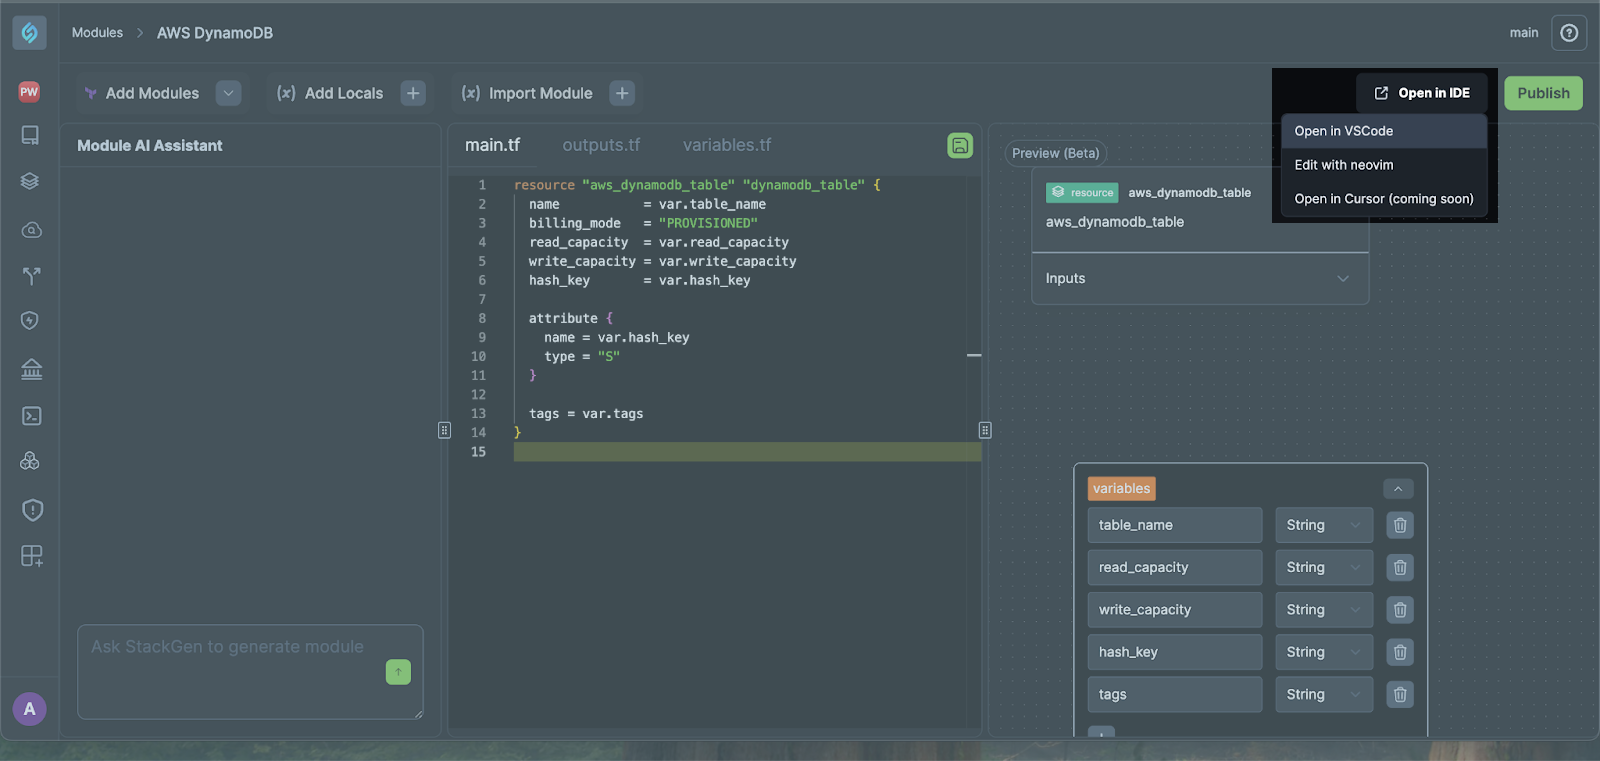Click right editor panel resize handle
This screenshot has height=761, width=1600.
click(x=985, y=430)
